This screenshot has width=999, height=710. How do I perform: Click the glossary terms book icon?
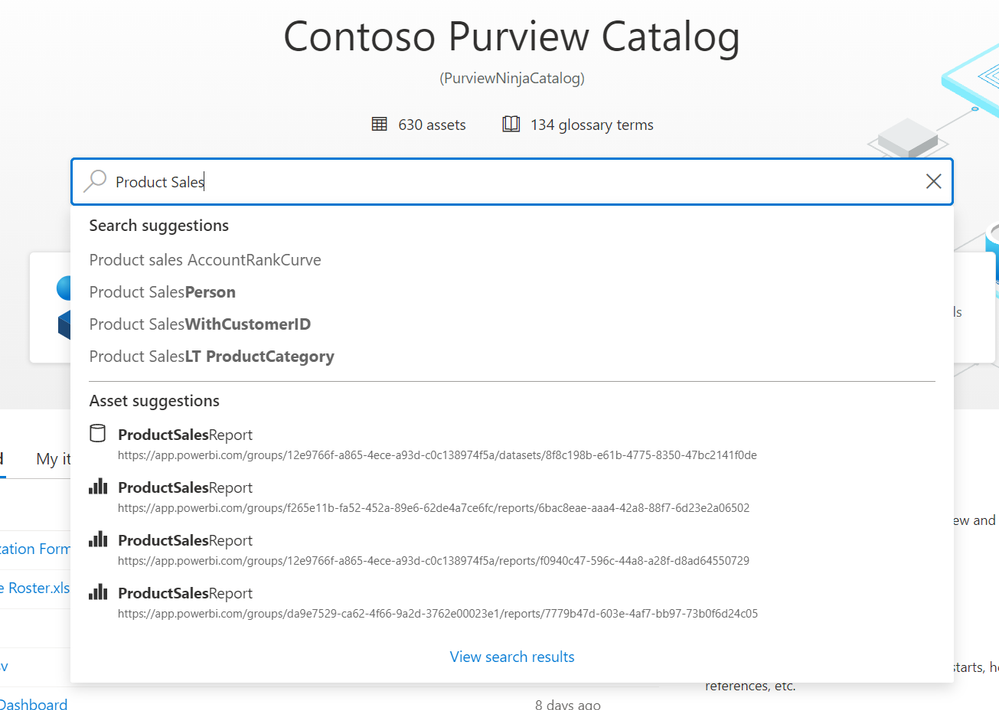511,124
